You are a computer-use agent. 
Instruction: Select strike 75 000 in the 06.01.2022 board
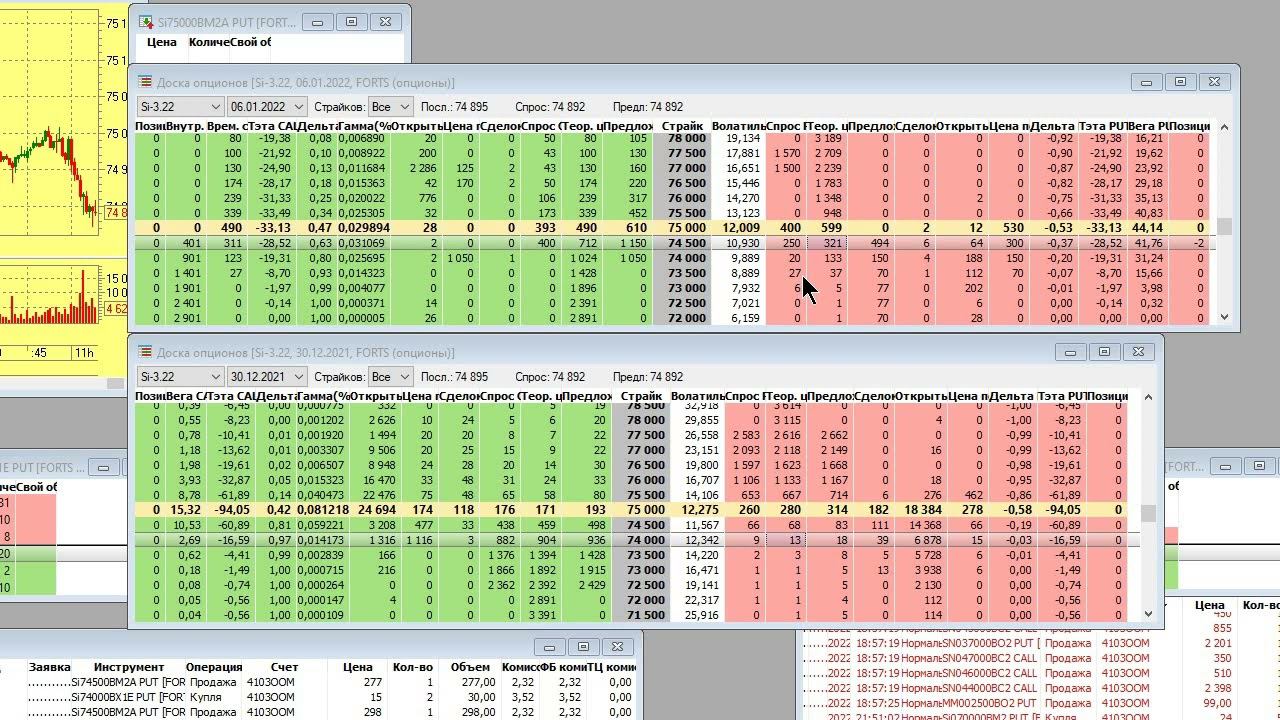683,228
